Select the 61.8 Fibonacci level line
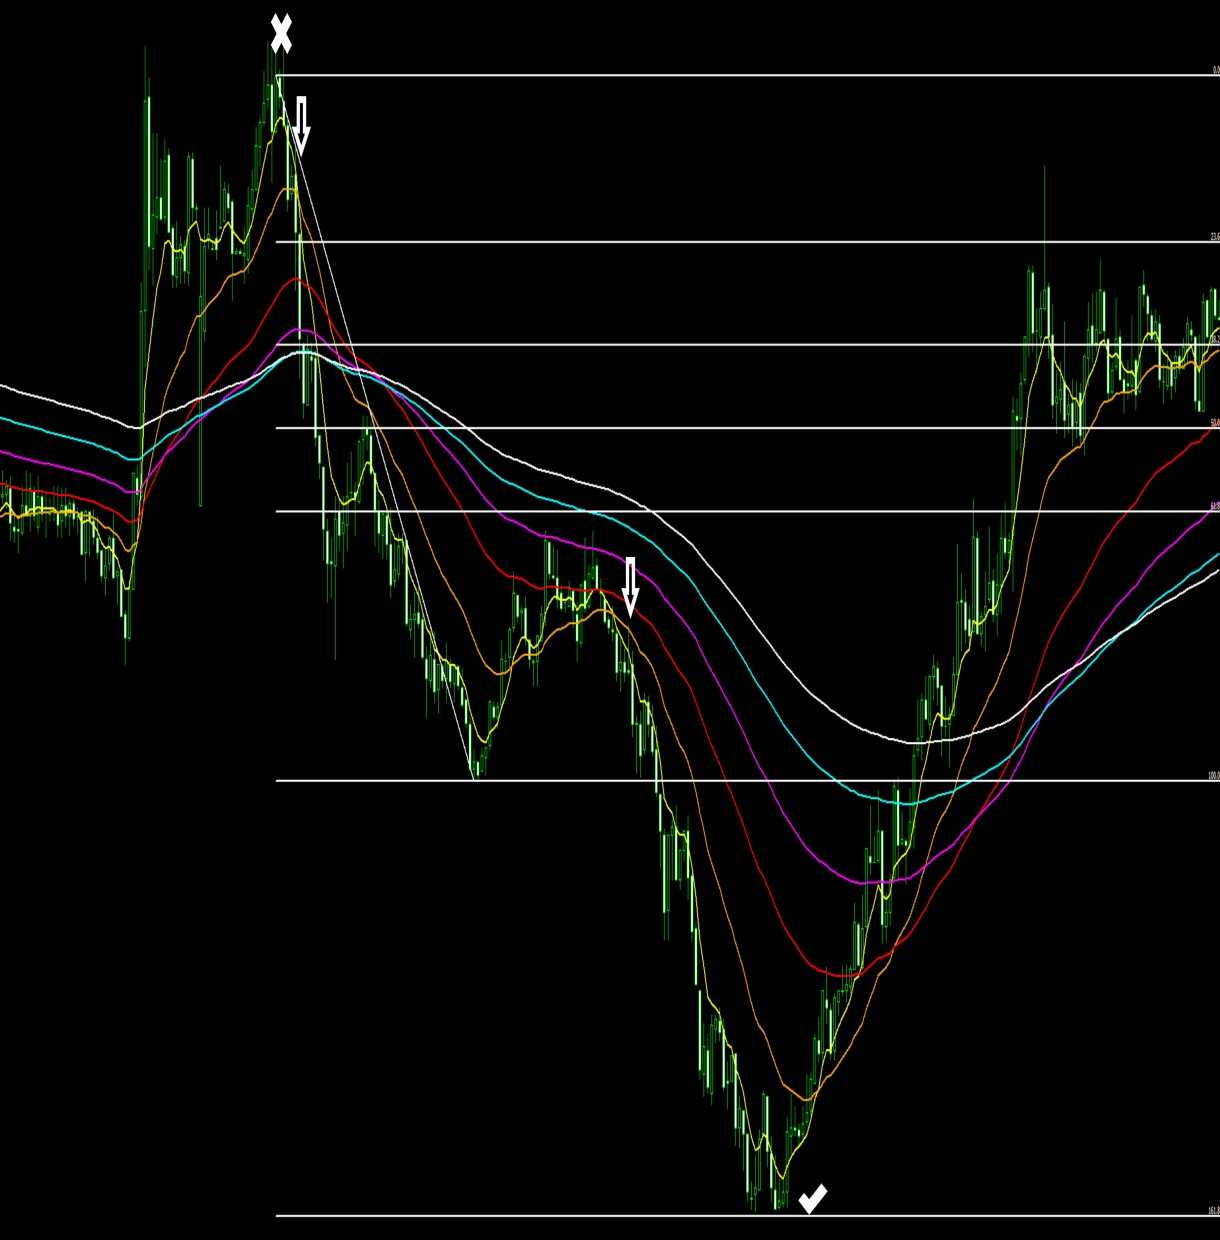Image resolution: width=1220 pixels, height=1240 pixels. coord(748,511)
